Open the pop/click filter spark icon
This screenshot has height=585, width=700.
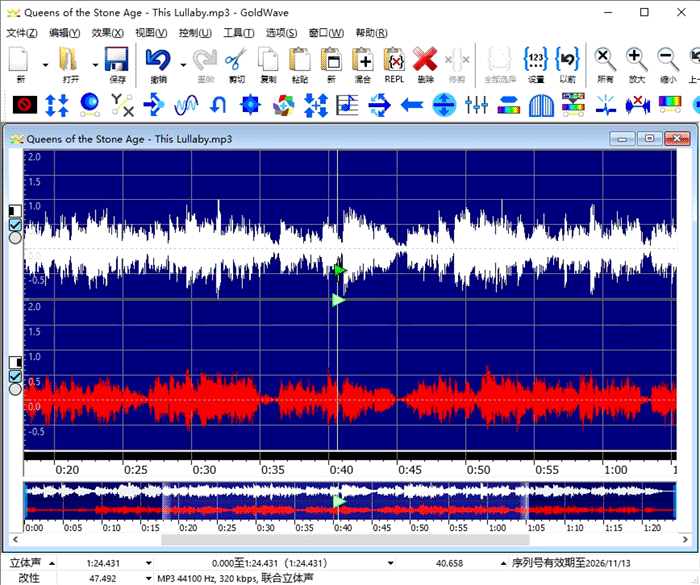[605, 105]
